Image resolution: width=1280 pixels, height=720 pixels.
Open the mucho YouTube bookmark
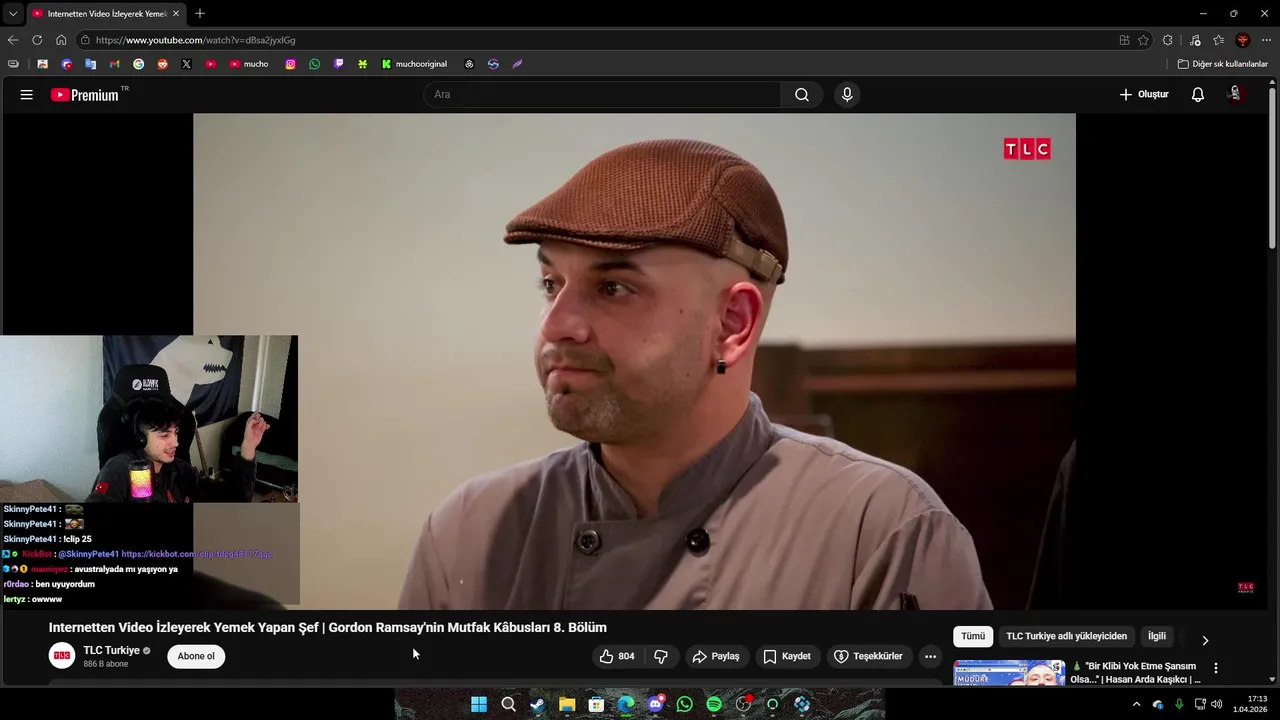(x=249, y=64)
